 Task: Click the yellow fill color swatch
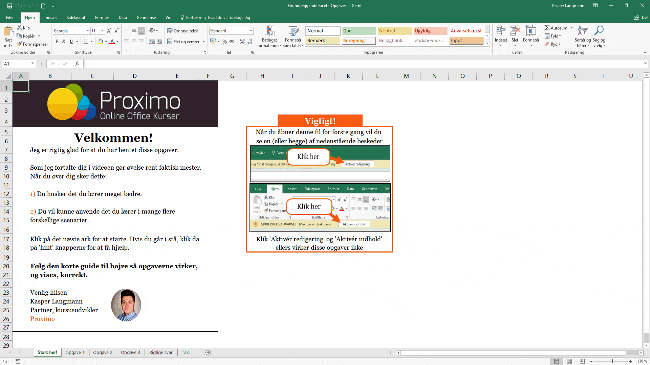100,41
